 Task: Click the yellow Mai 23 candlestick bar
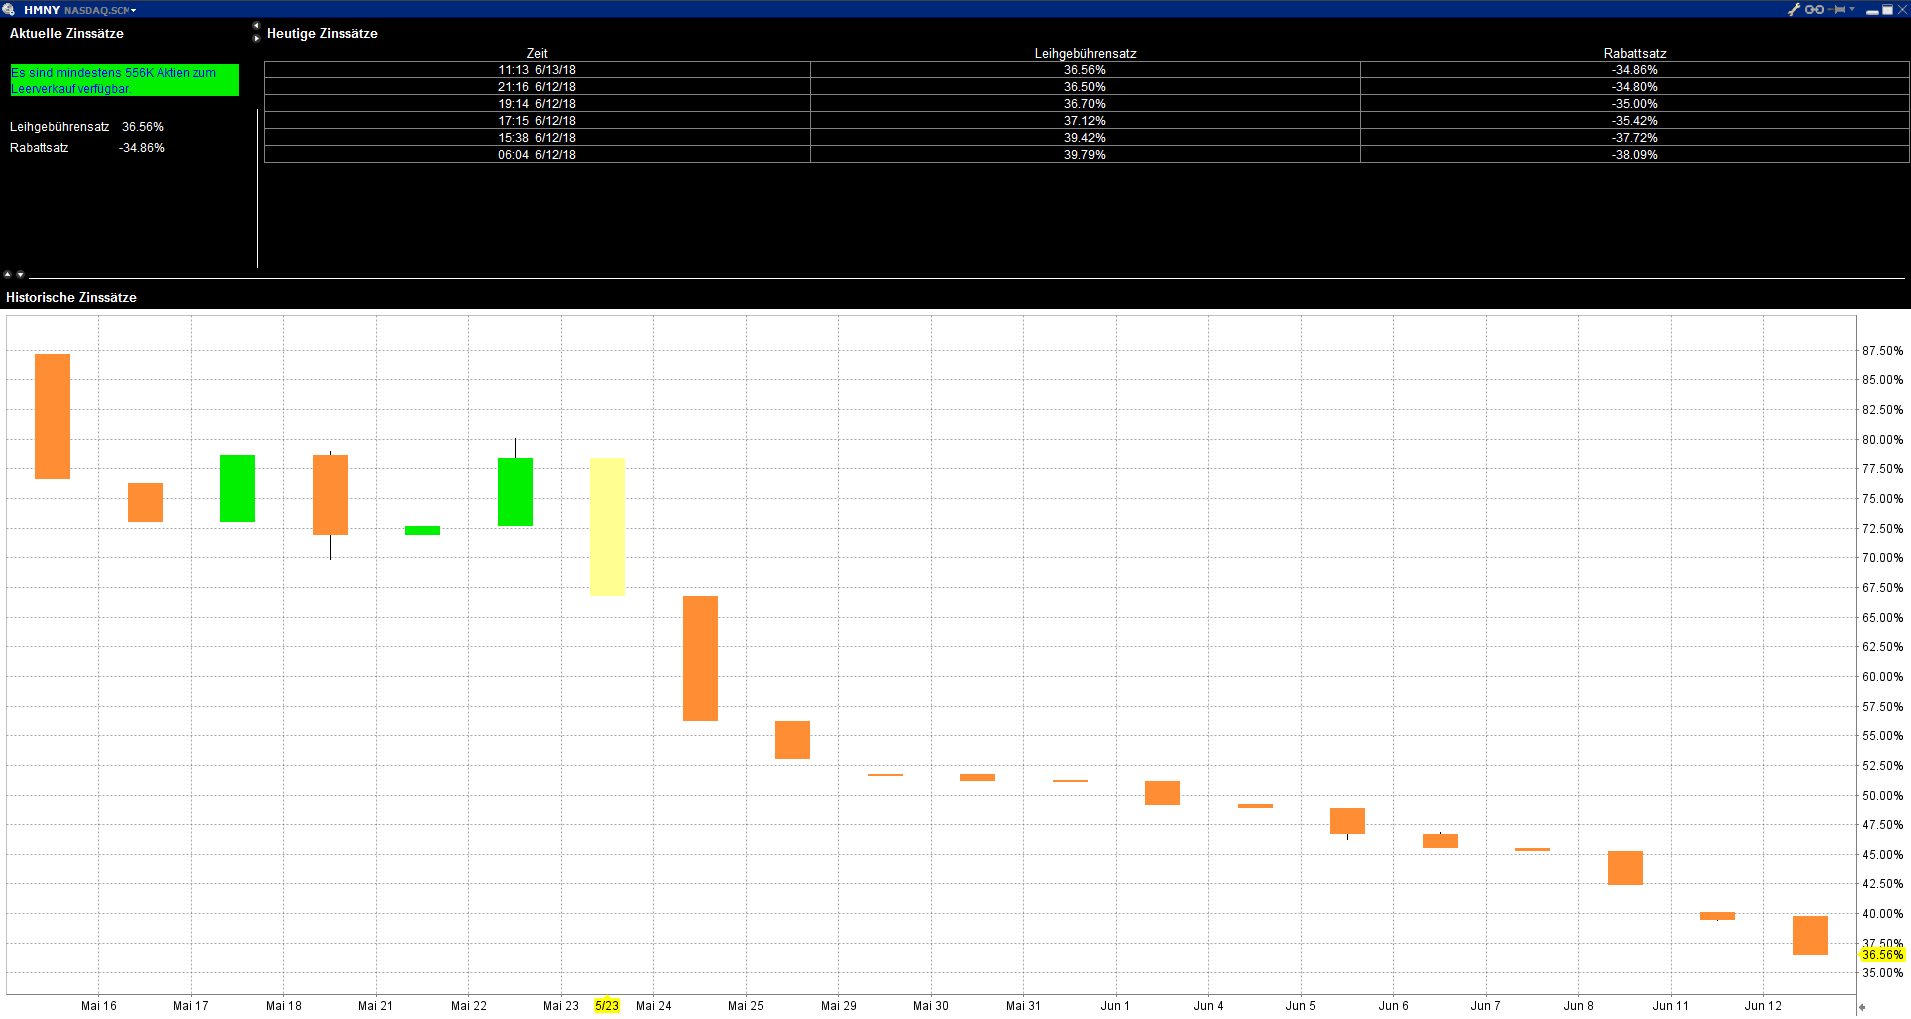(x=607, y=526)
